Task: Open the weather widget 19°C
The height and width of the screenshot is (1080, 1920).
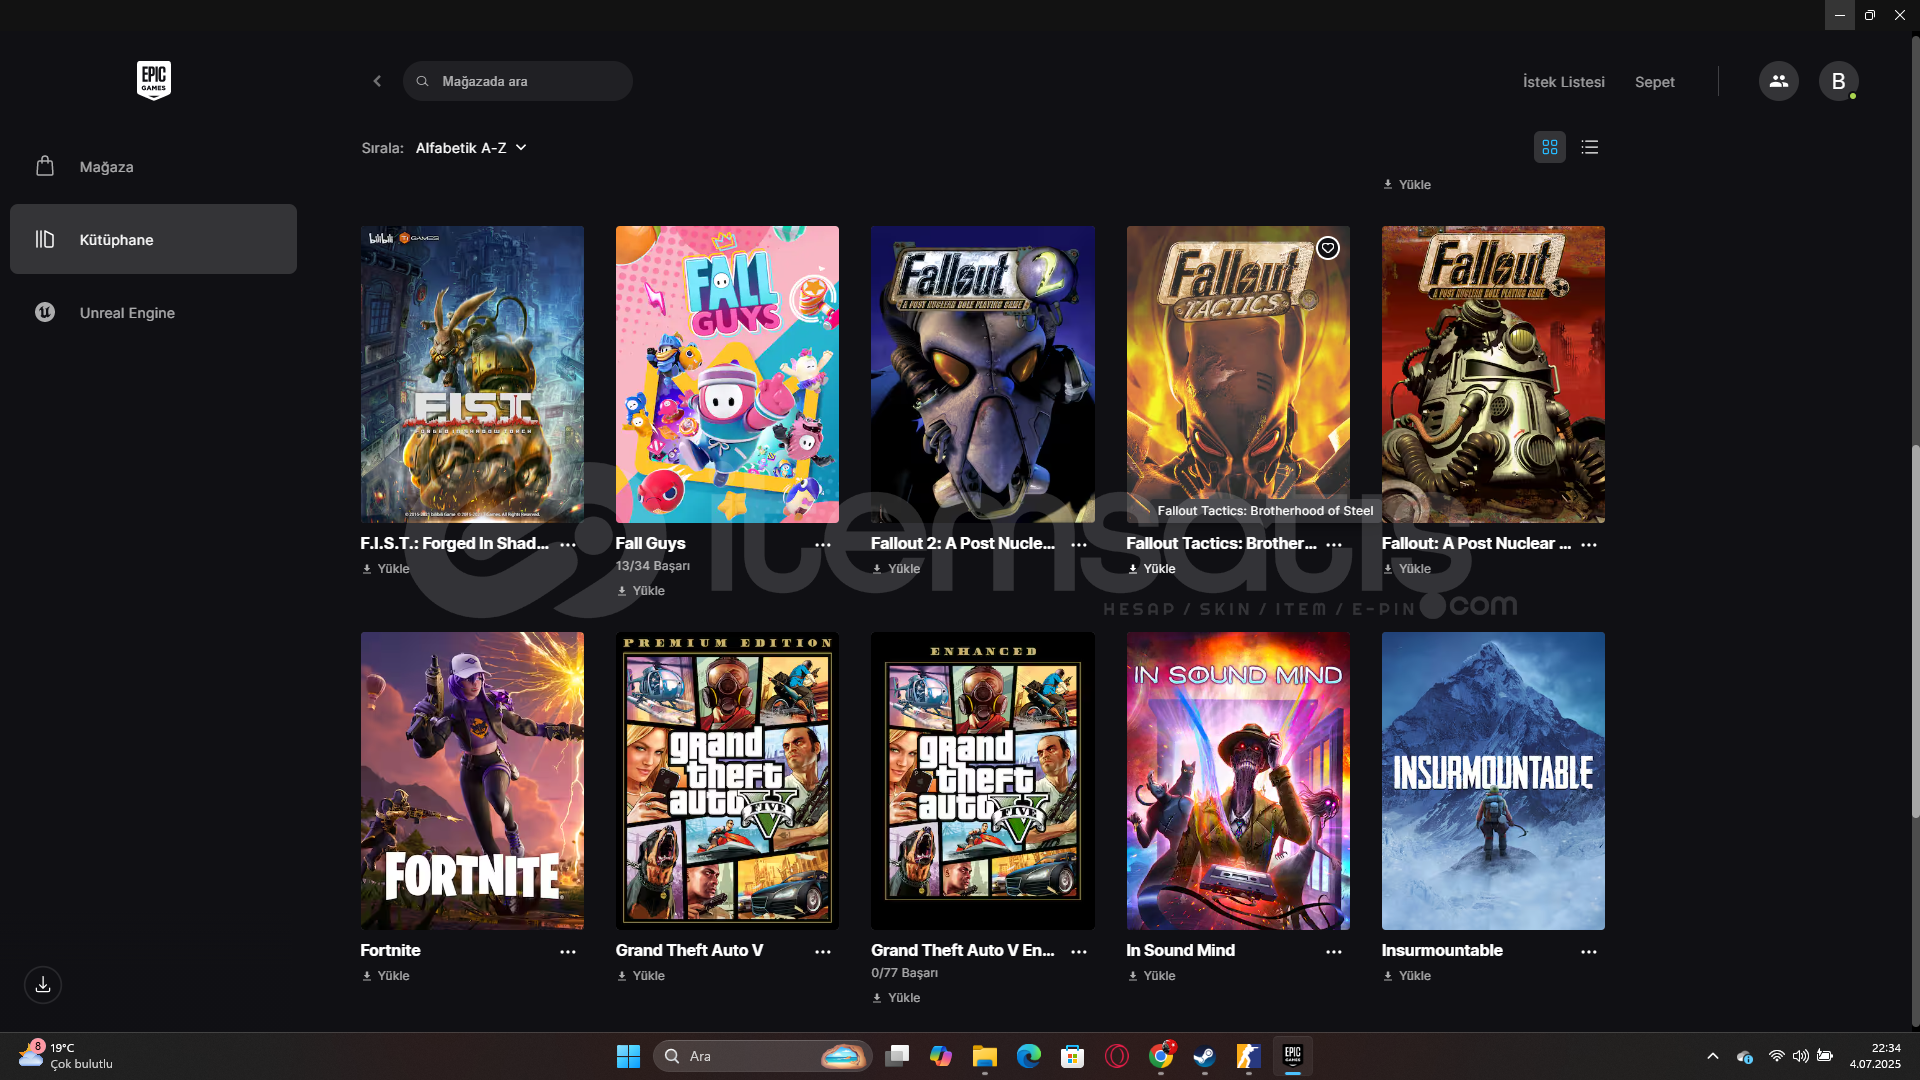Action: 66,1056
